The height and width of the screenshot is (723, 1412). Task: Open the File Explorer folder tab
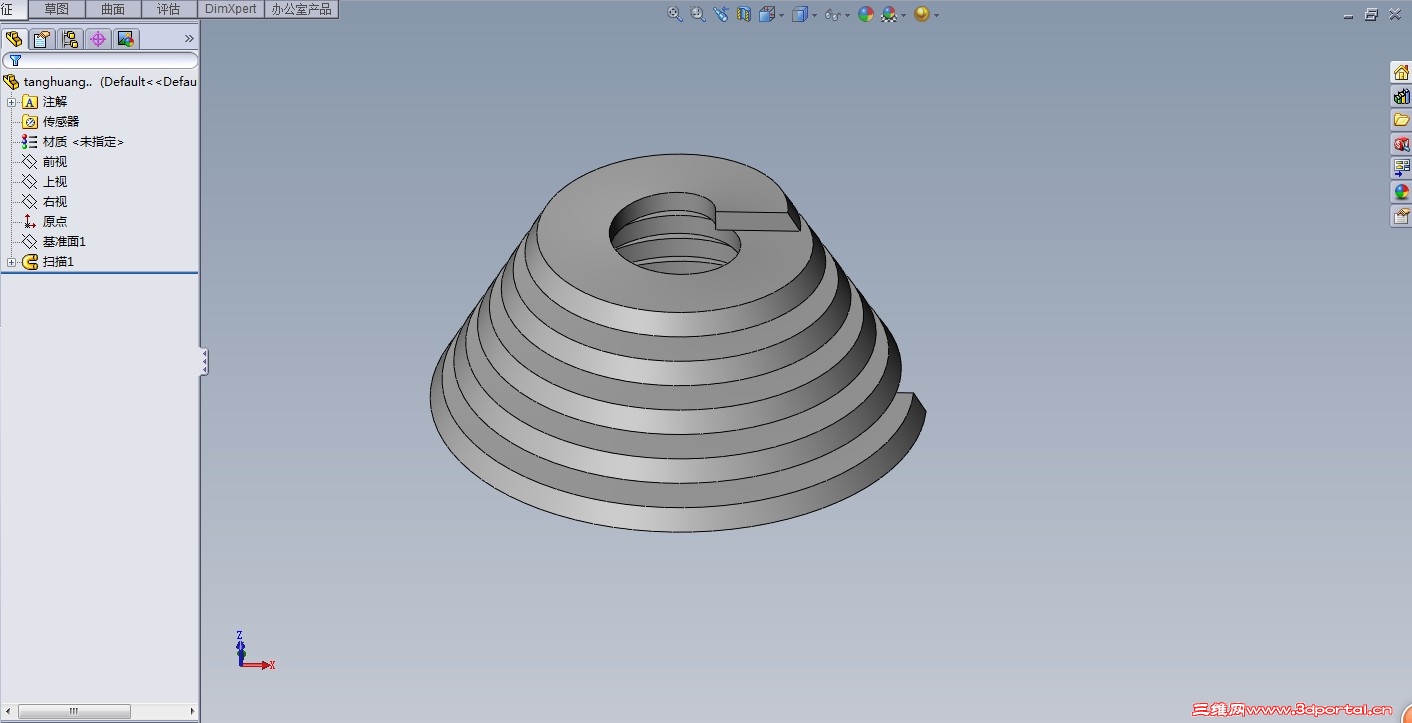coord(1401,120)
